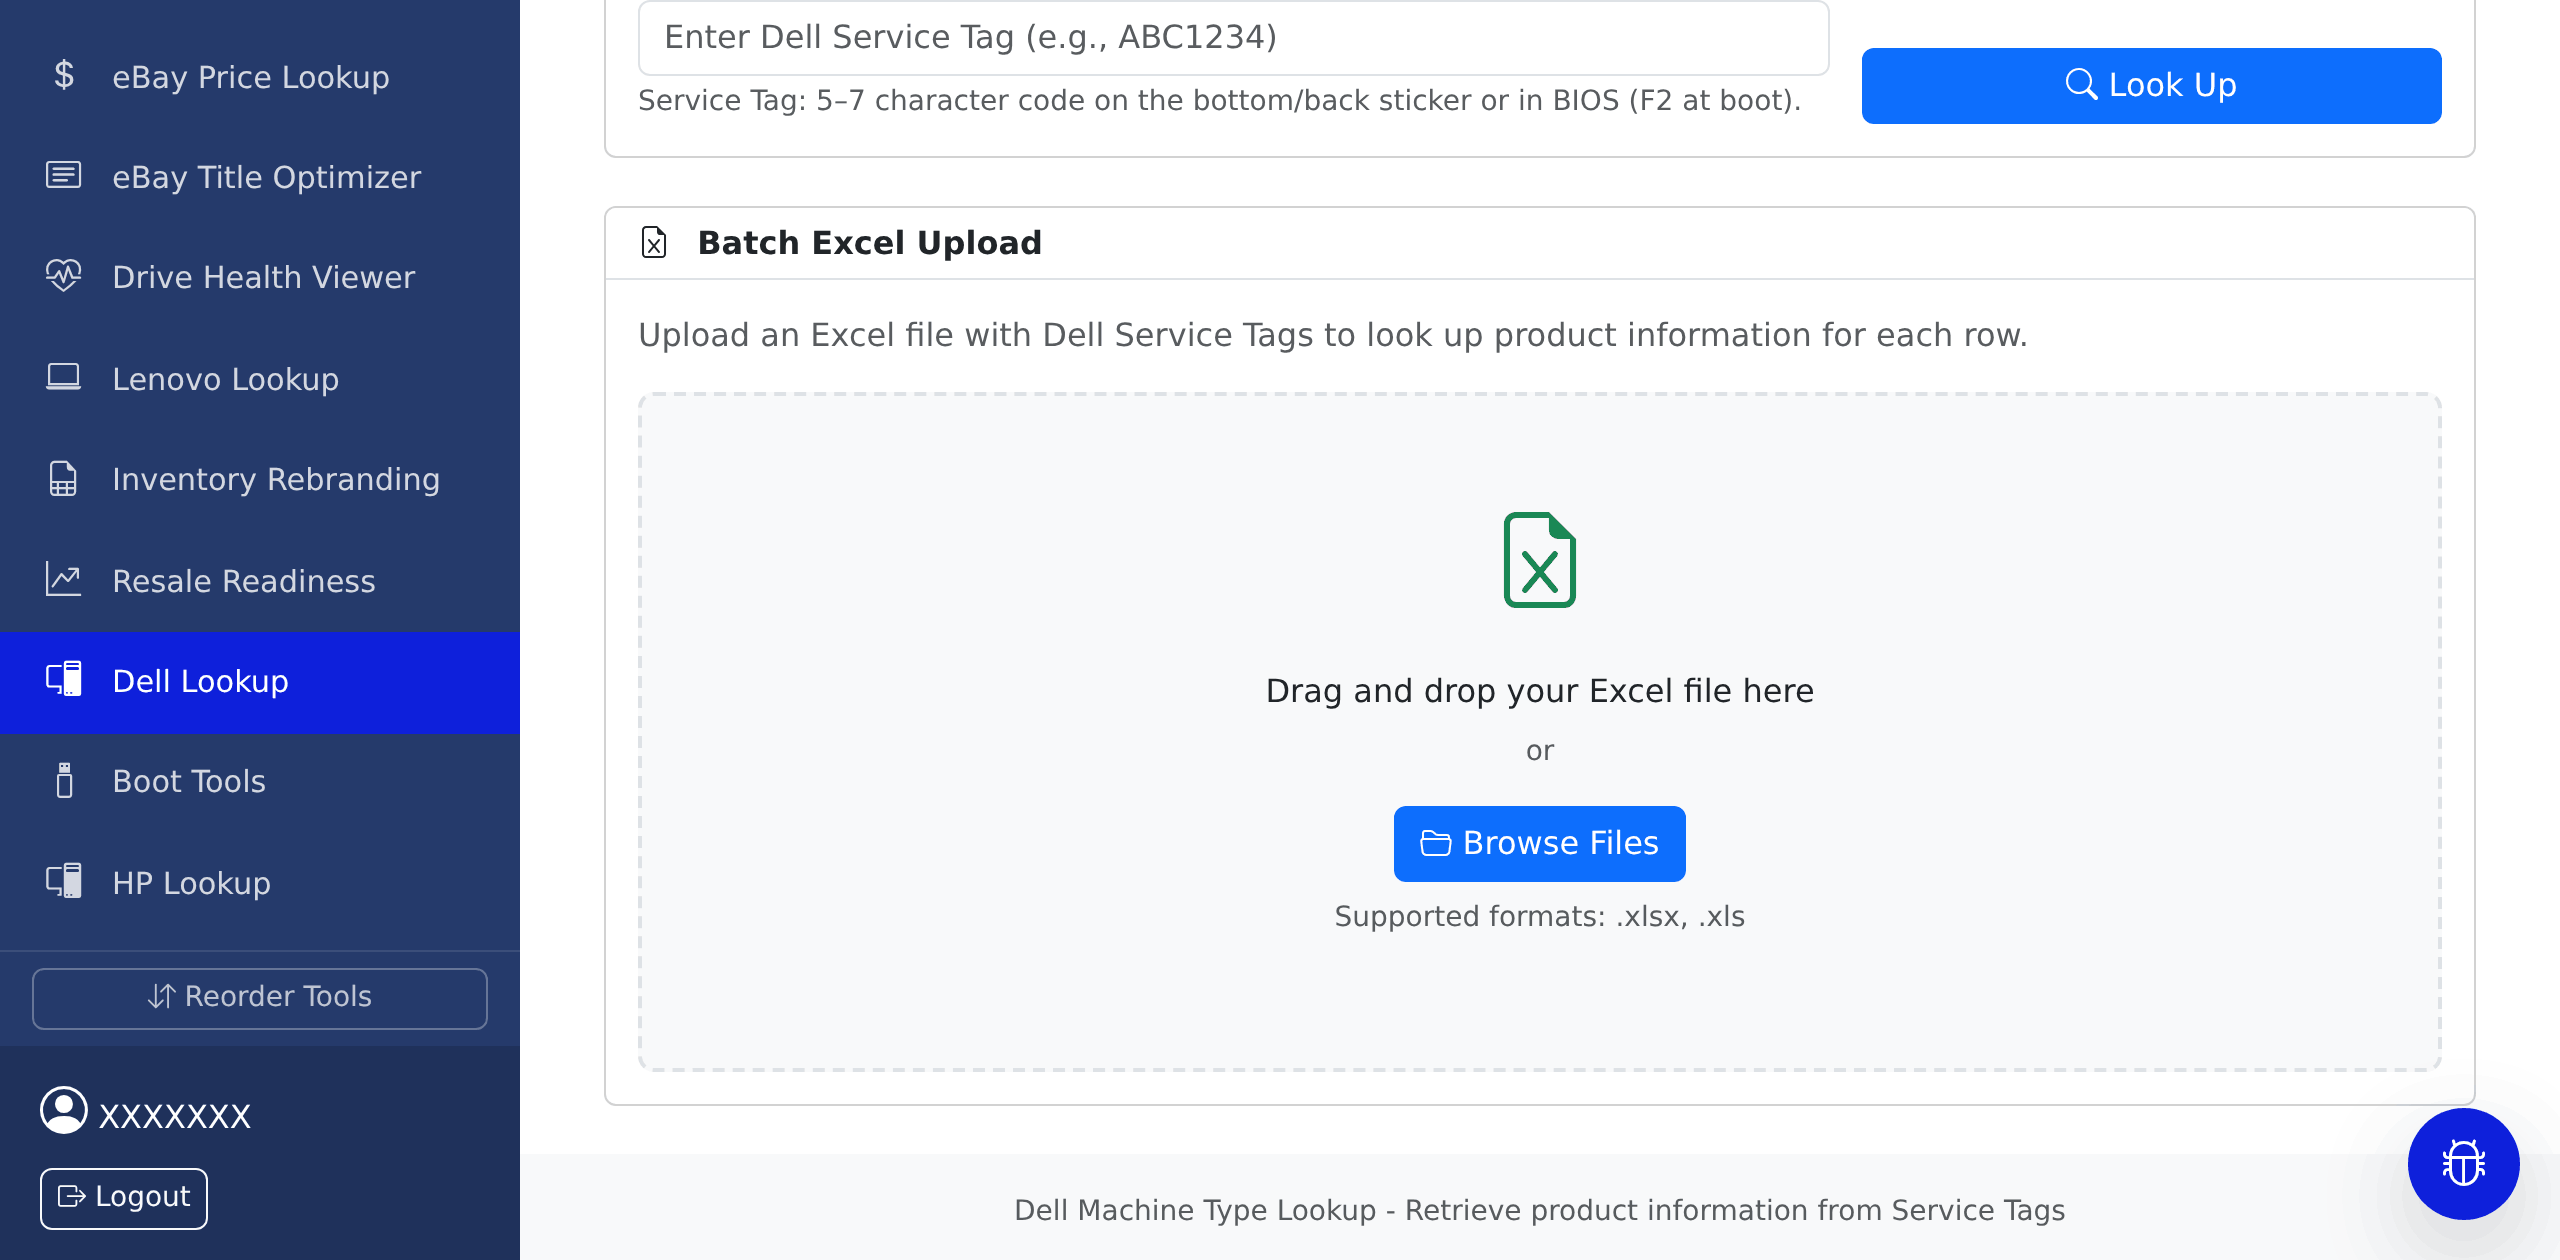Click the Dell Machine Type Lookup footer text

click(x=1539, y=1211)
